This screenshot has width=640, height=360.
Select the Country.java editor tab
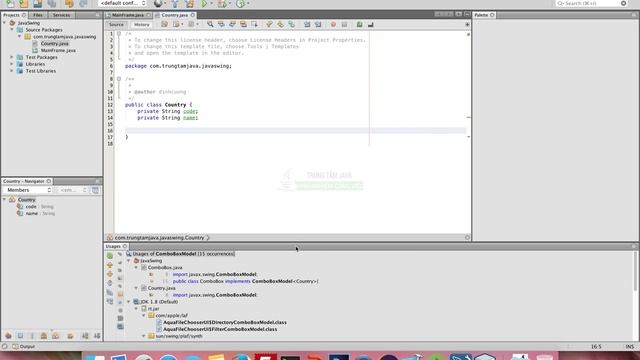pyautogui.click(x=175, y=15)
